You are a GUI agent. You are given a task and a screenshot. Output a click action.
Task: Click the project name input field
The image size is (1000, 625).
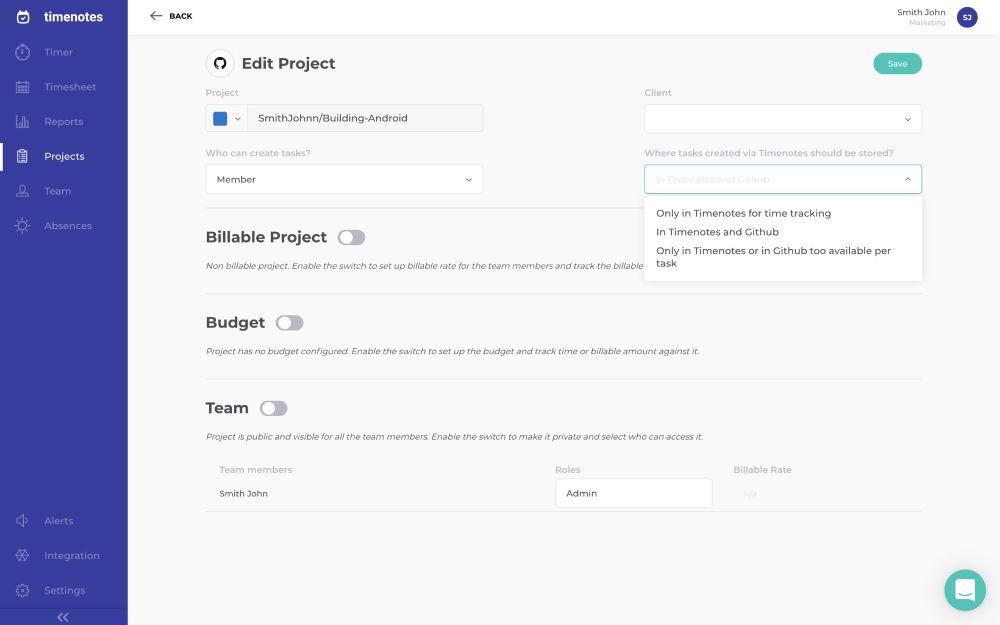[x=365, y=118]
